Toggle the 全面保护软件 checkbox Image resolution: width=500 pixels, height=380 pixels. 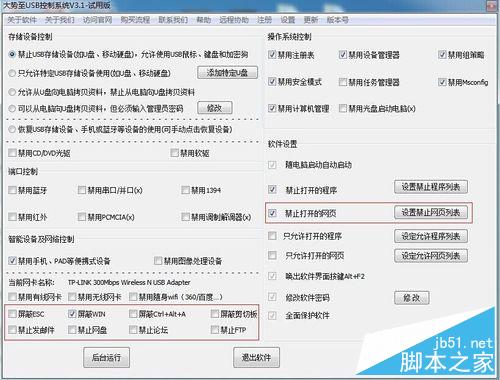272,315
